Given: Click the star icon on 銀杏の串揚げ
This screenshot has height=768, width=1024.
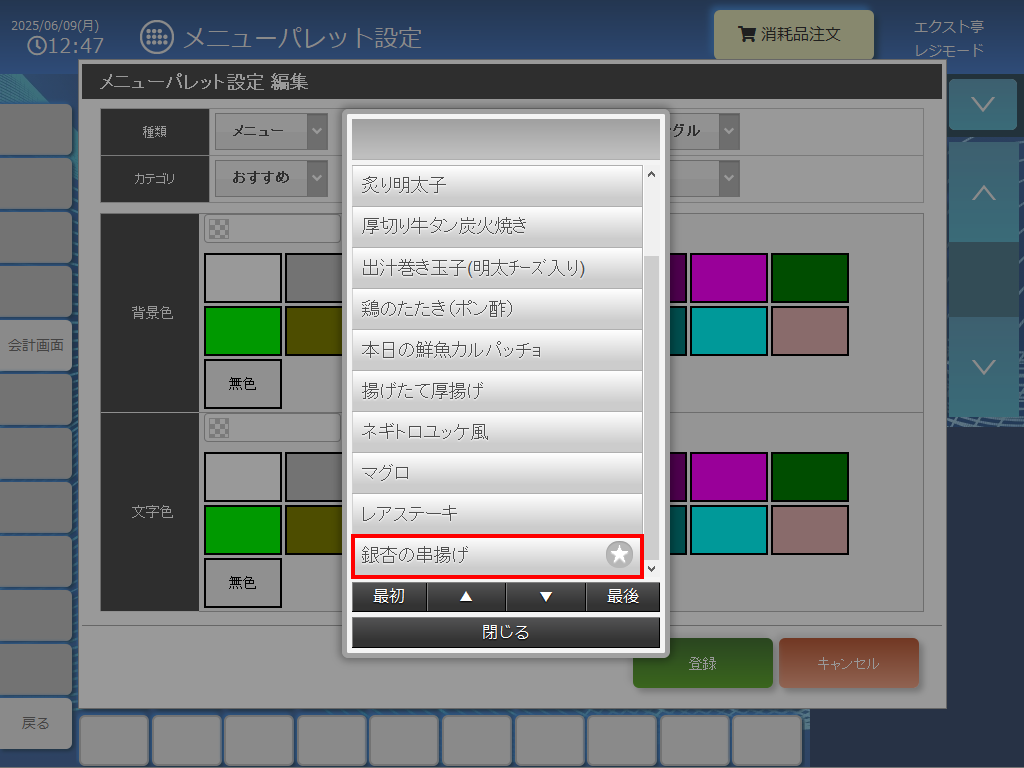Looking at the screenshot, I should (619, 554).
